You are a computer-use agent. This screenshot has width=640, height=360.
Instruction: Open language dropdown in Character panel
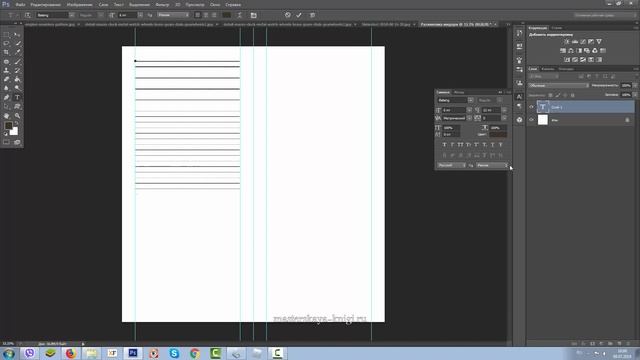click(451, 165)
